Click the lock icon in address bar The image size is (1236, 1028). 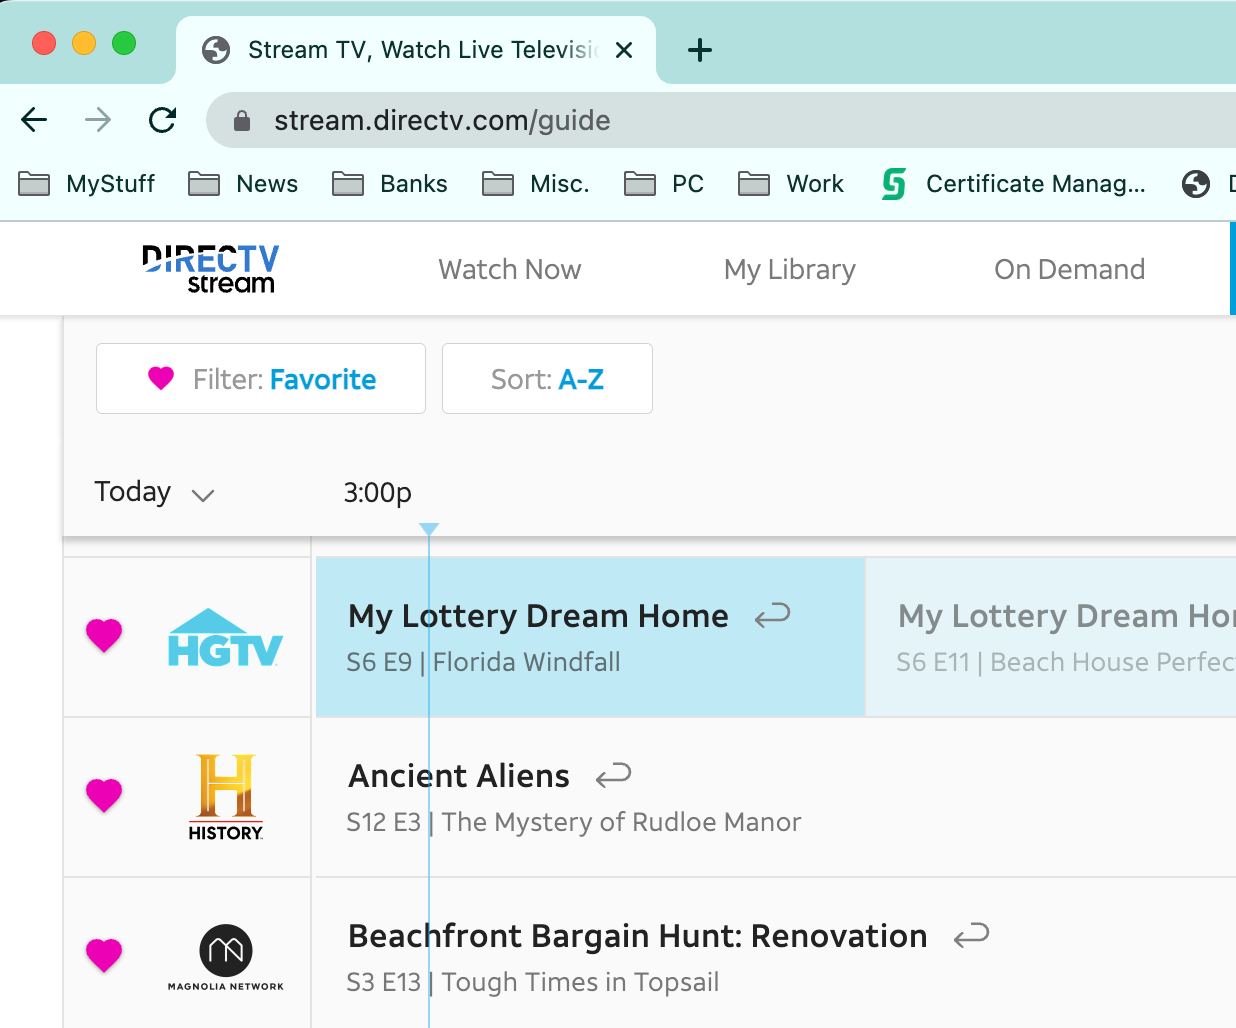241,121
